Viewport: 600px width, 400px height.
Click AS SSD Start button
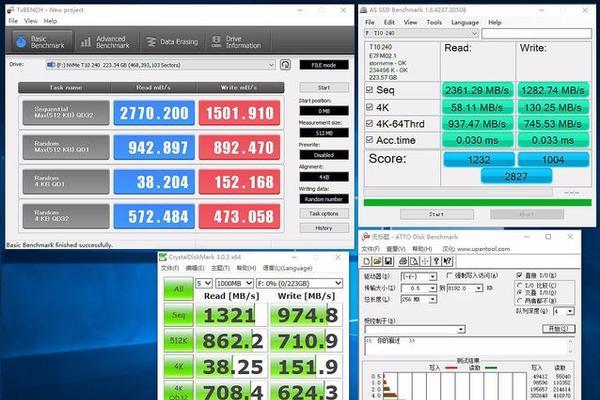tap(437, 214)
